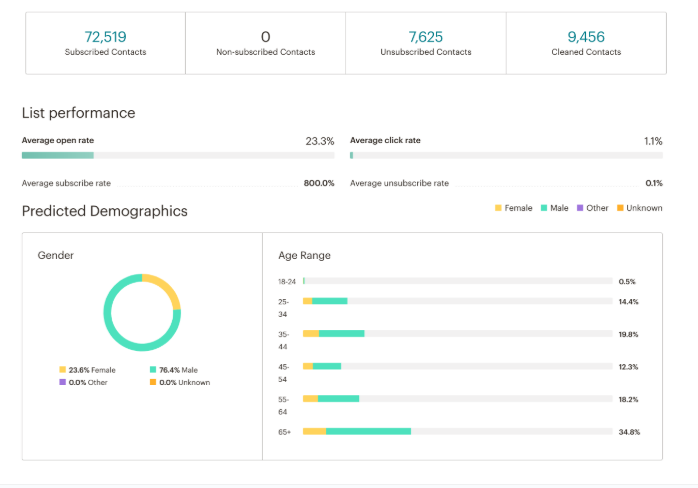Select the 1.1% click rate value
Viewport: 698px width, 488px height.
653,141
